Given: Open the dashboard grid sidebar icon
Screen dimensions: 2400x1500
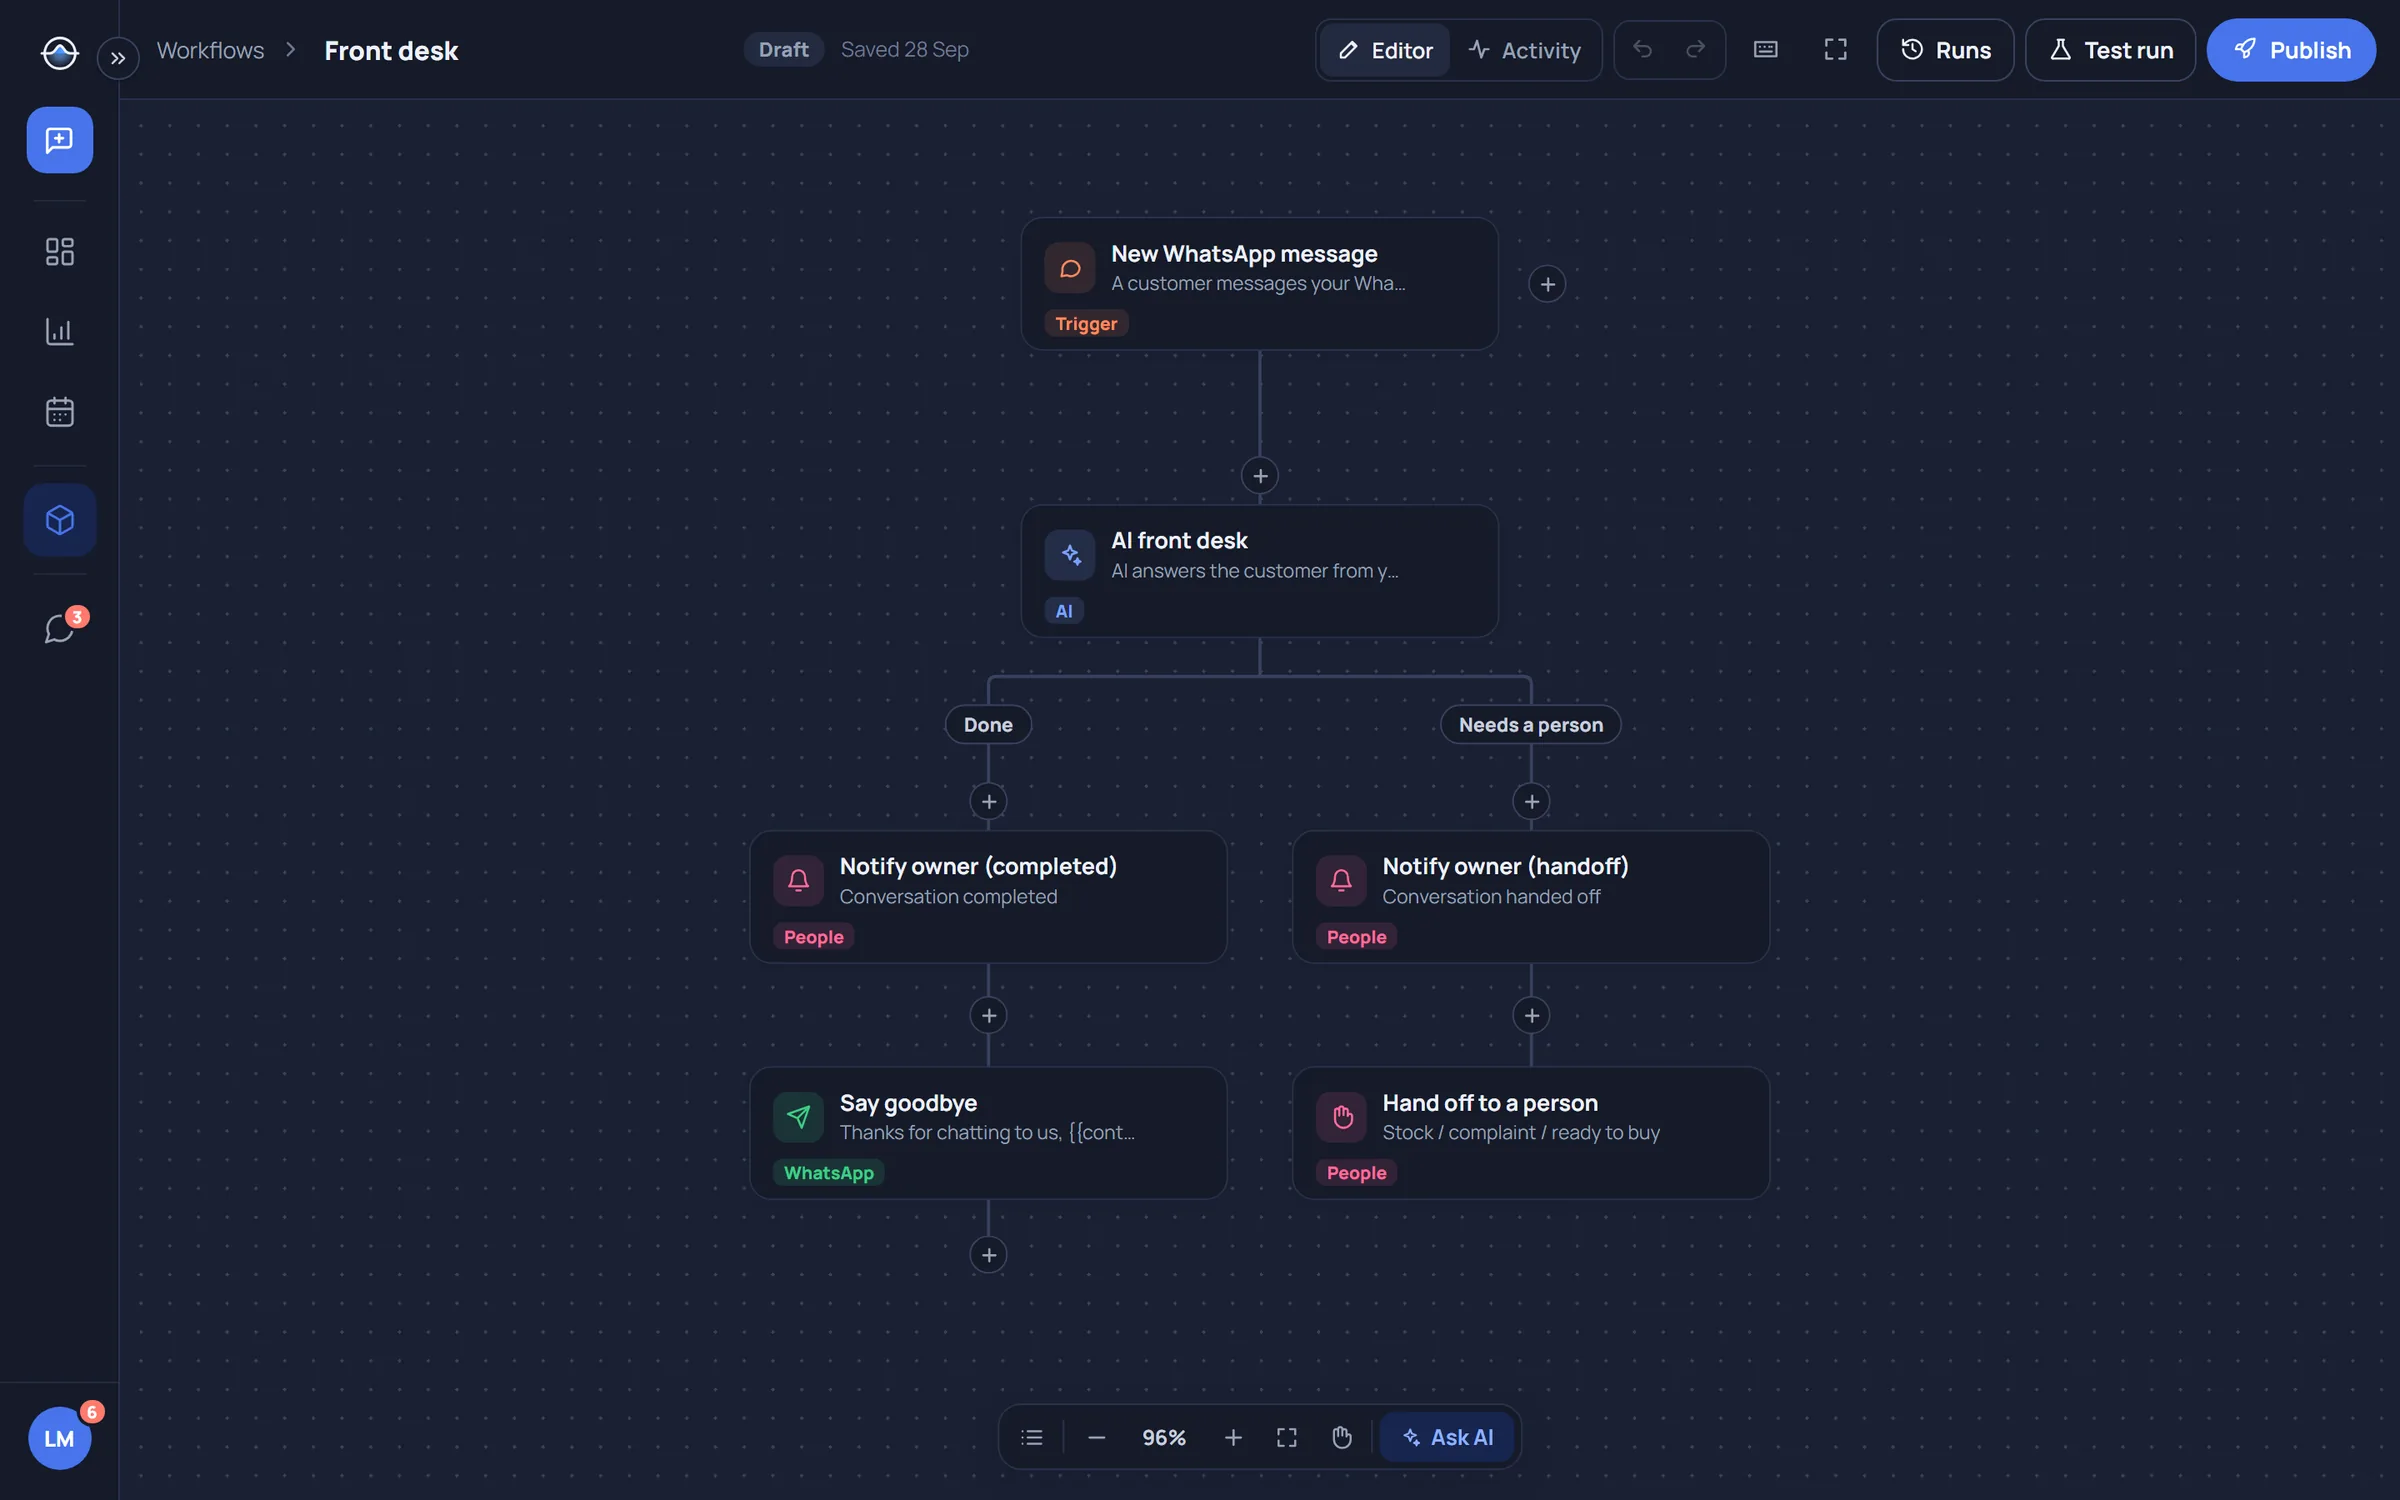Looking at the screenshot, I should [x=60, y=251].
